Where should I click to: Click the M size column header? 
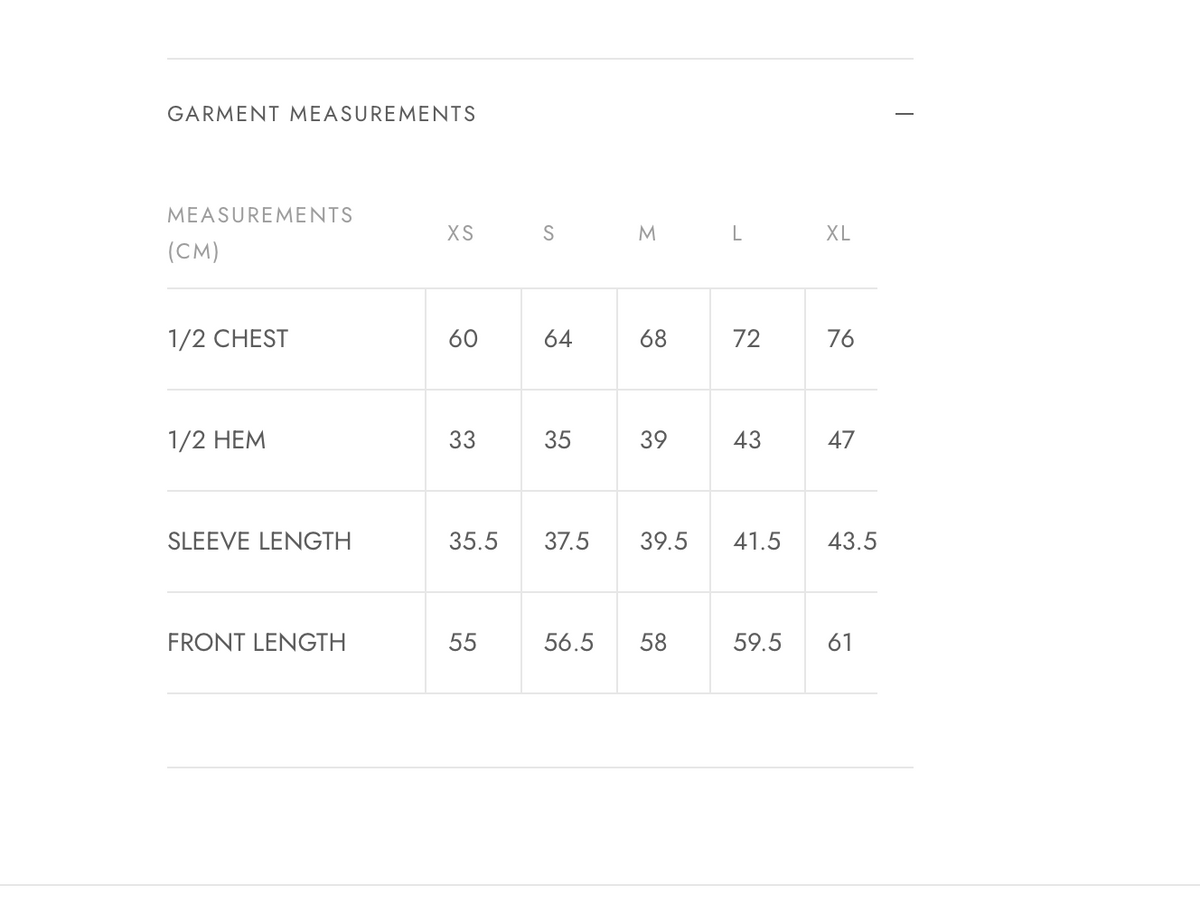click(x=647, y=234)
